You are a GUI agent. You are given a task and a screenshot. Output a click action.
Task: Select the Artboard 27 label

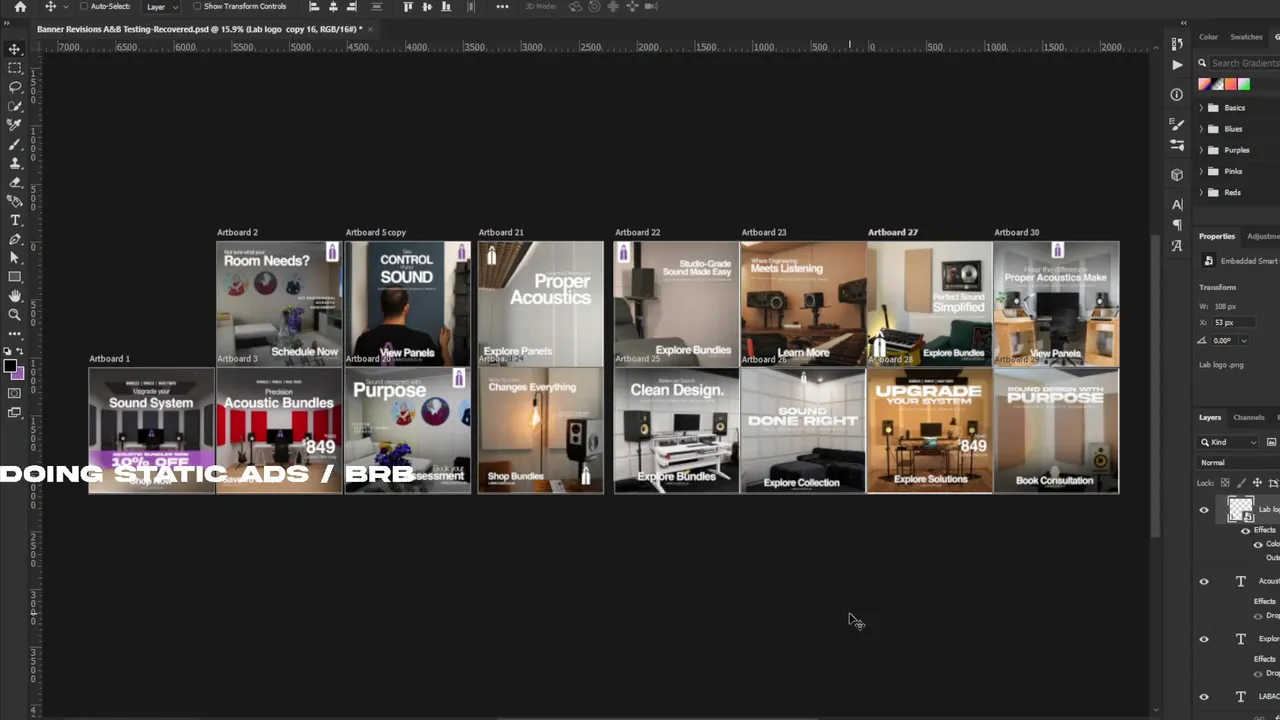[893, 232]
